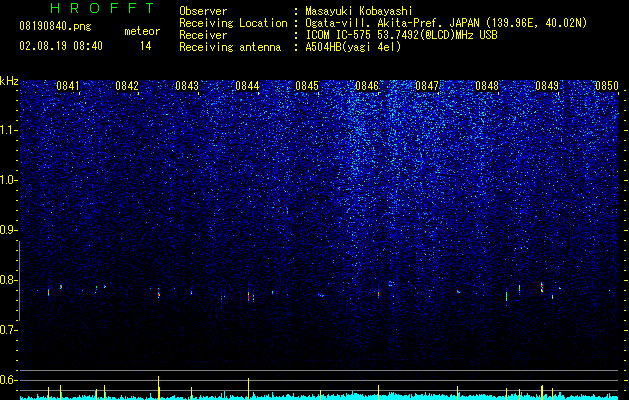Click the Receiving Location label

coord(233,23)
